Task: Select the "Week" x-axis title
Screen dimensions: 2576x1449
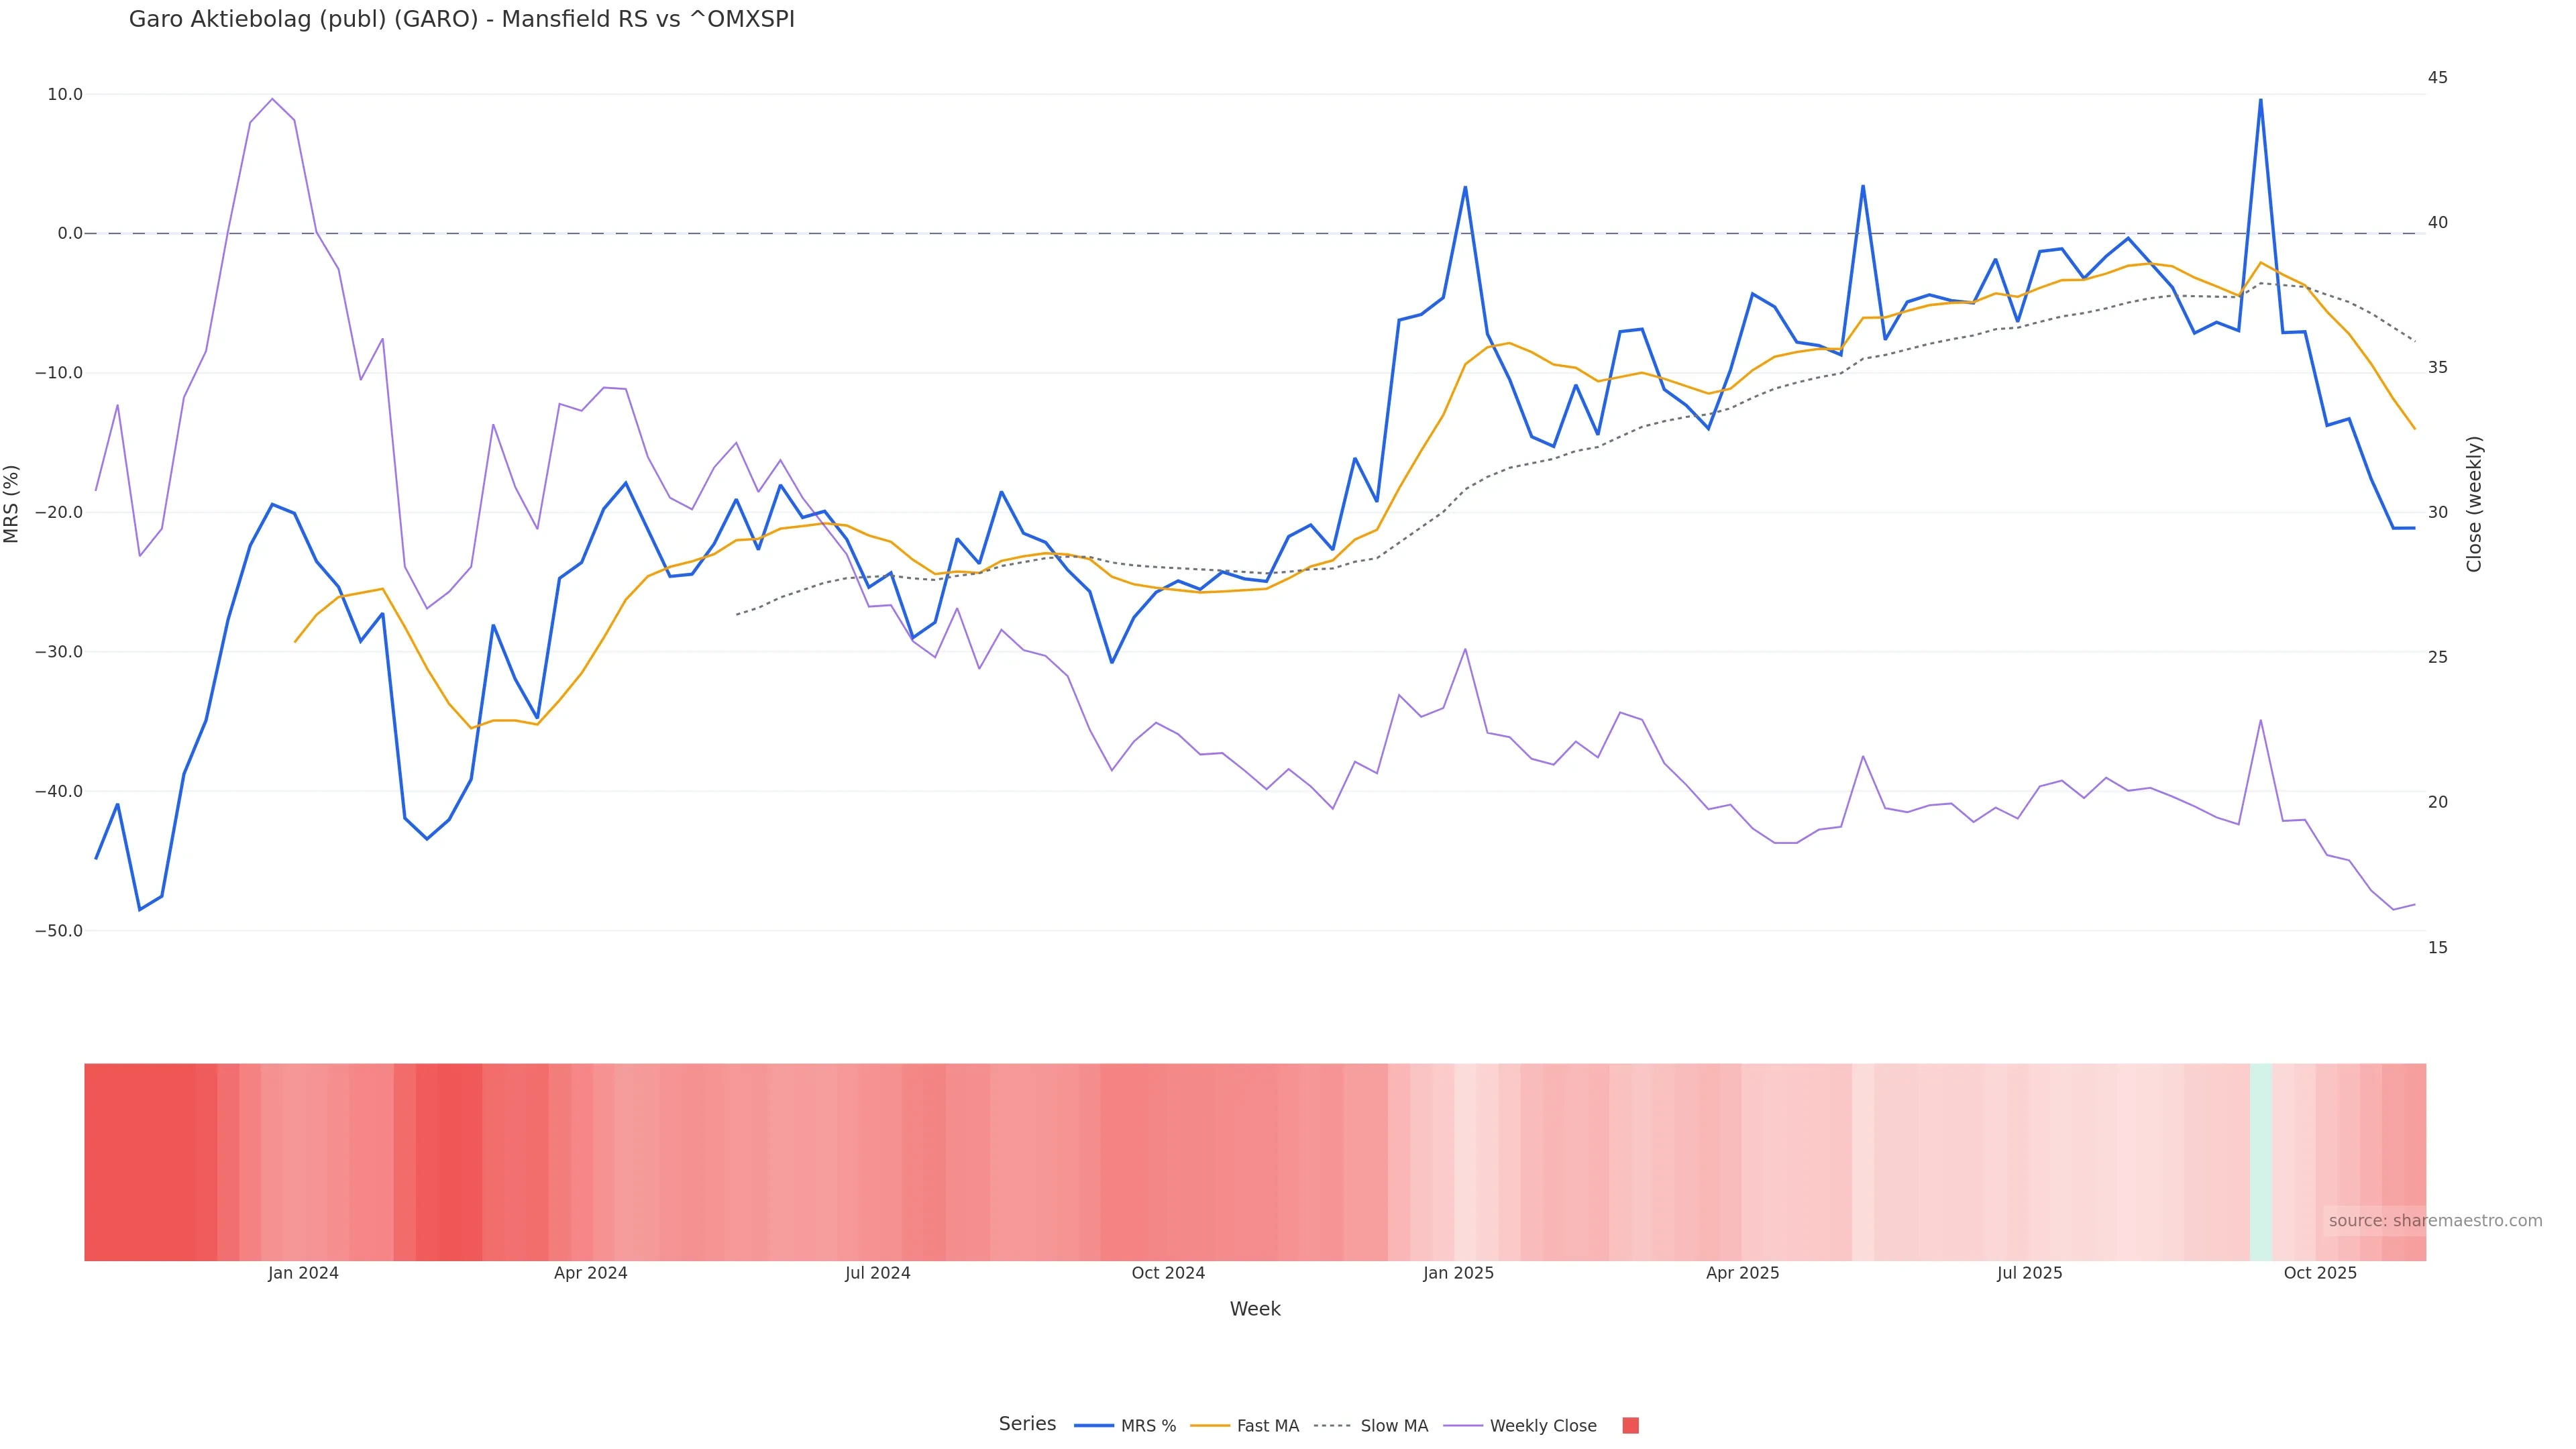Action: point(1255,1309)
